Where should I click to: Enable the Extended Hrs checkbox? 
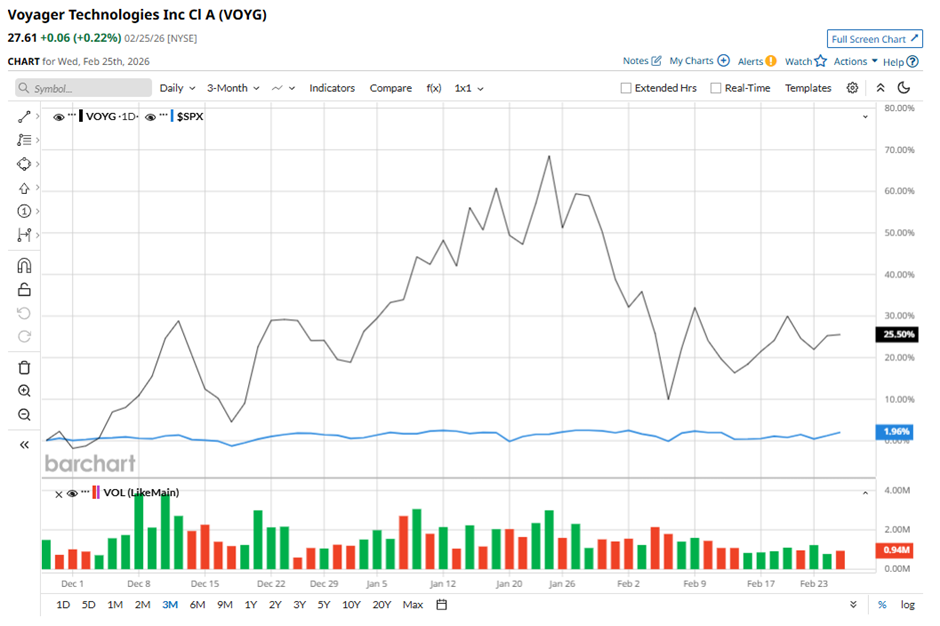pos(626,88)
